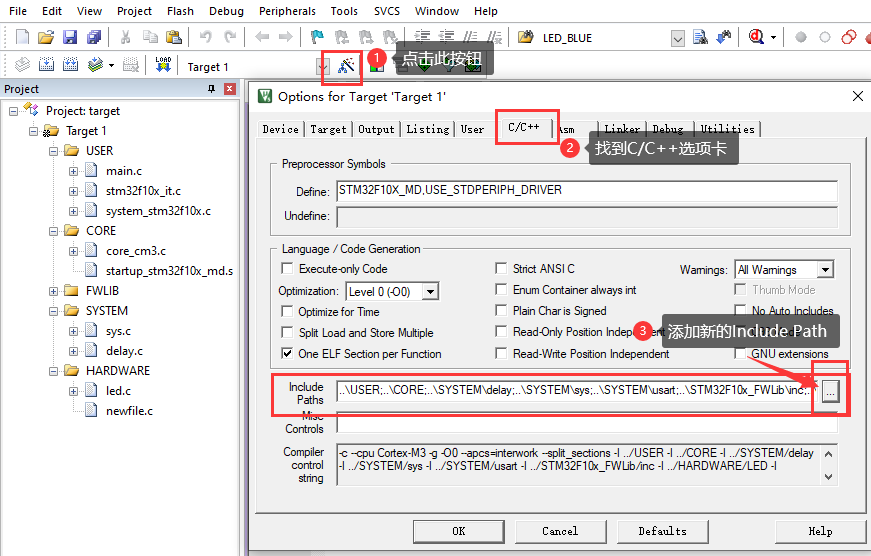This screenshot has width=871, height=556.
Task: Click the Help button in the dialog
Action: pos(820,532)
